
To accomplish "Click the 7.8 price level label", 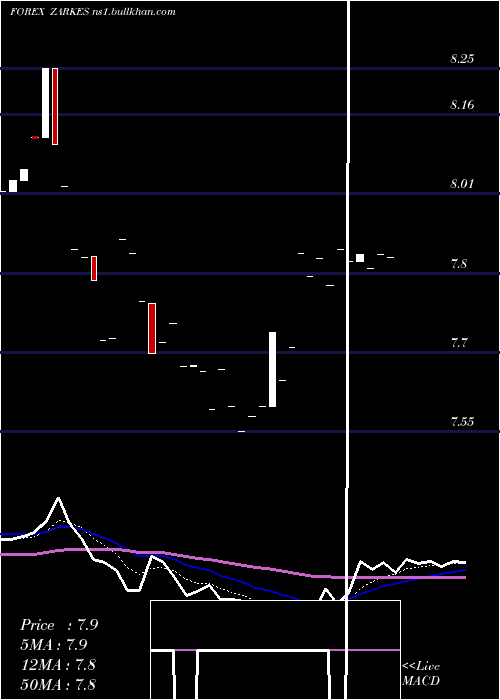I will pyautogui.click(x=458, y=263).
